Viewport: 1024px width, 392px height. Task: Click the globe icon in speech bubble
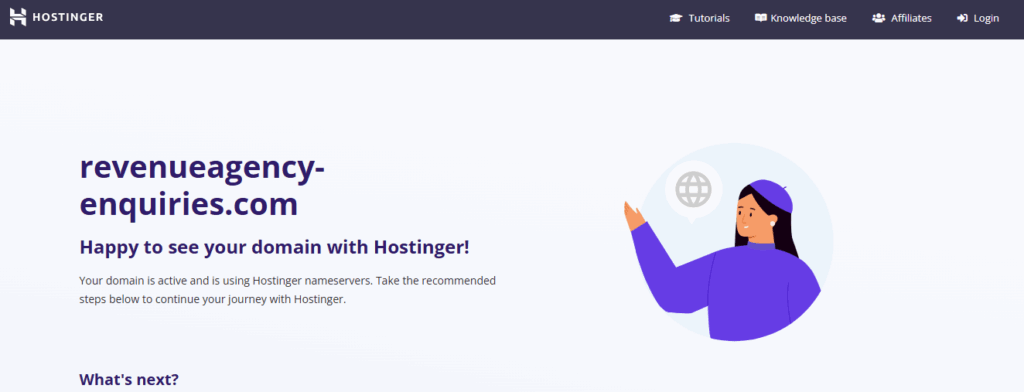(x=693, y=189)
